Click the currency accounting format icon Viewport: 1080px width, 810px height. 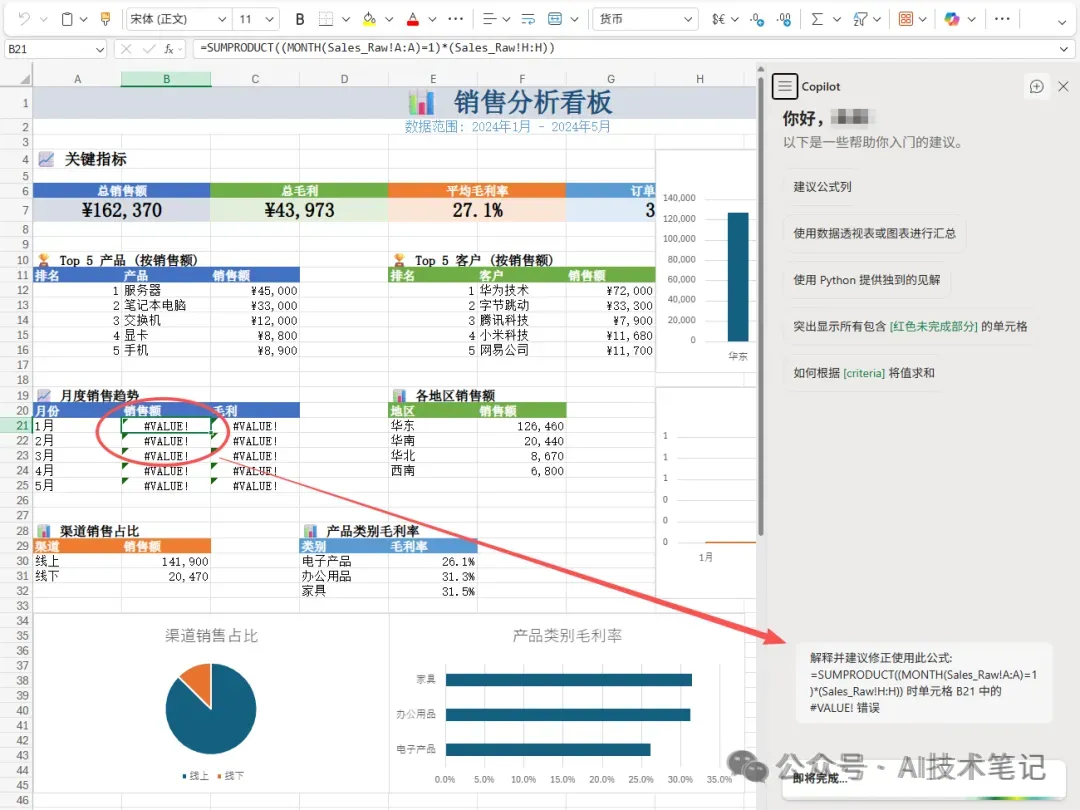click(x=718, y=19)
